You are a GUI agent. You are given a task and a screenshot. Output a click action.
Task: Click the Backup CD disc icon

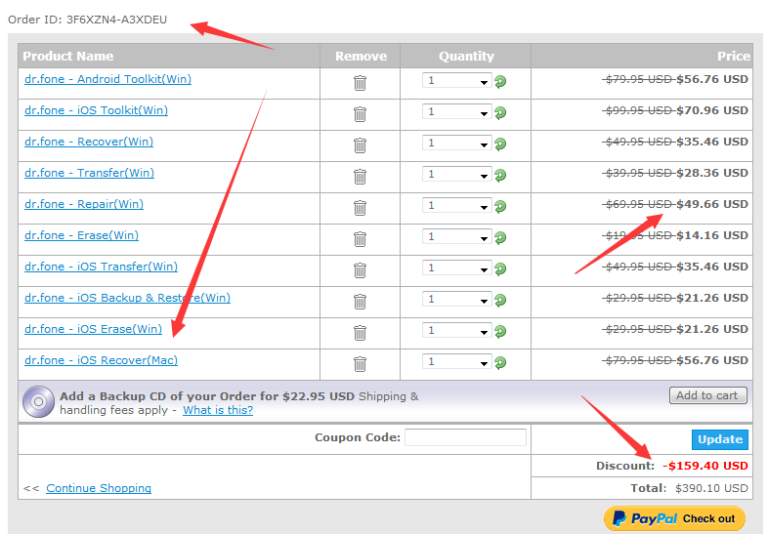pyautogui.click(x=38, y=402)
